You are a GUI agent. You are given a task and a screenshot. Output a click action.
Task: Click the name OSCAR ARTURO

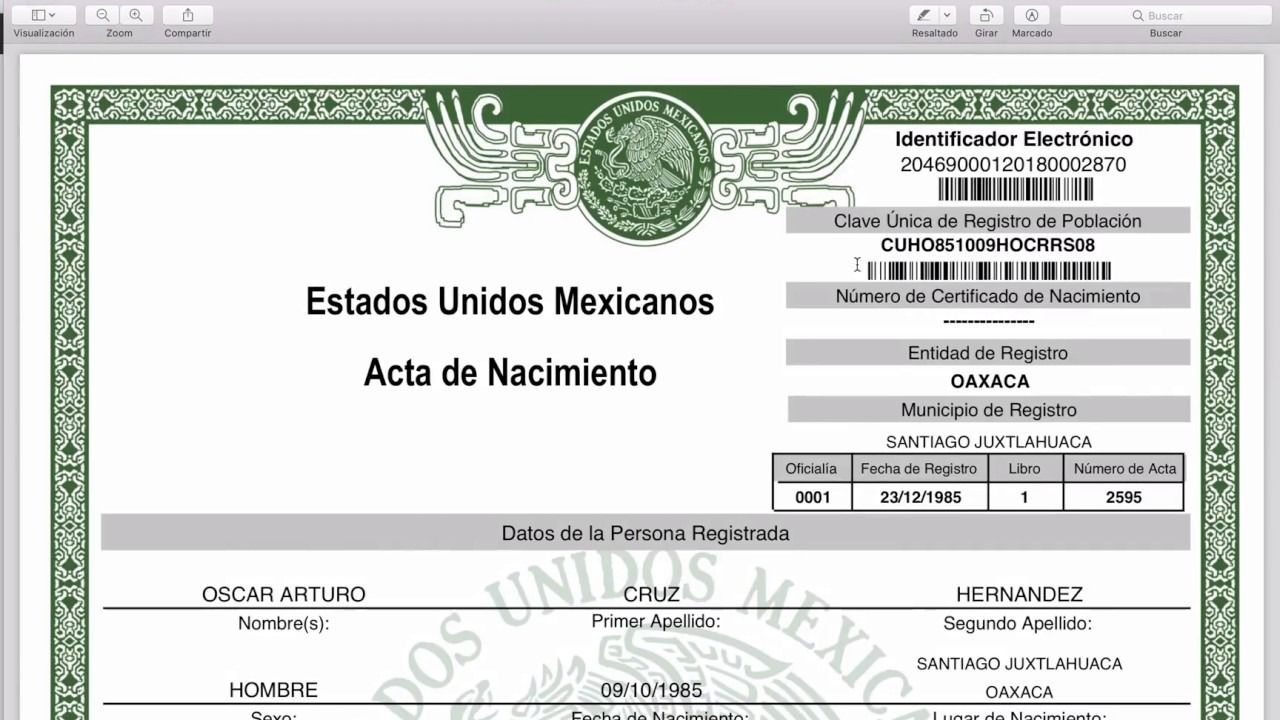[x=284, y=594]
